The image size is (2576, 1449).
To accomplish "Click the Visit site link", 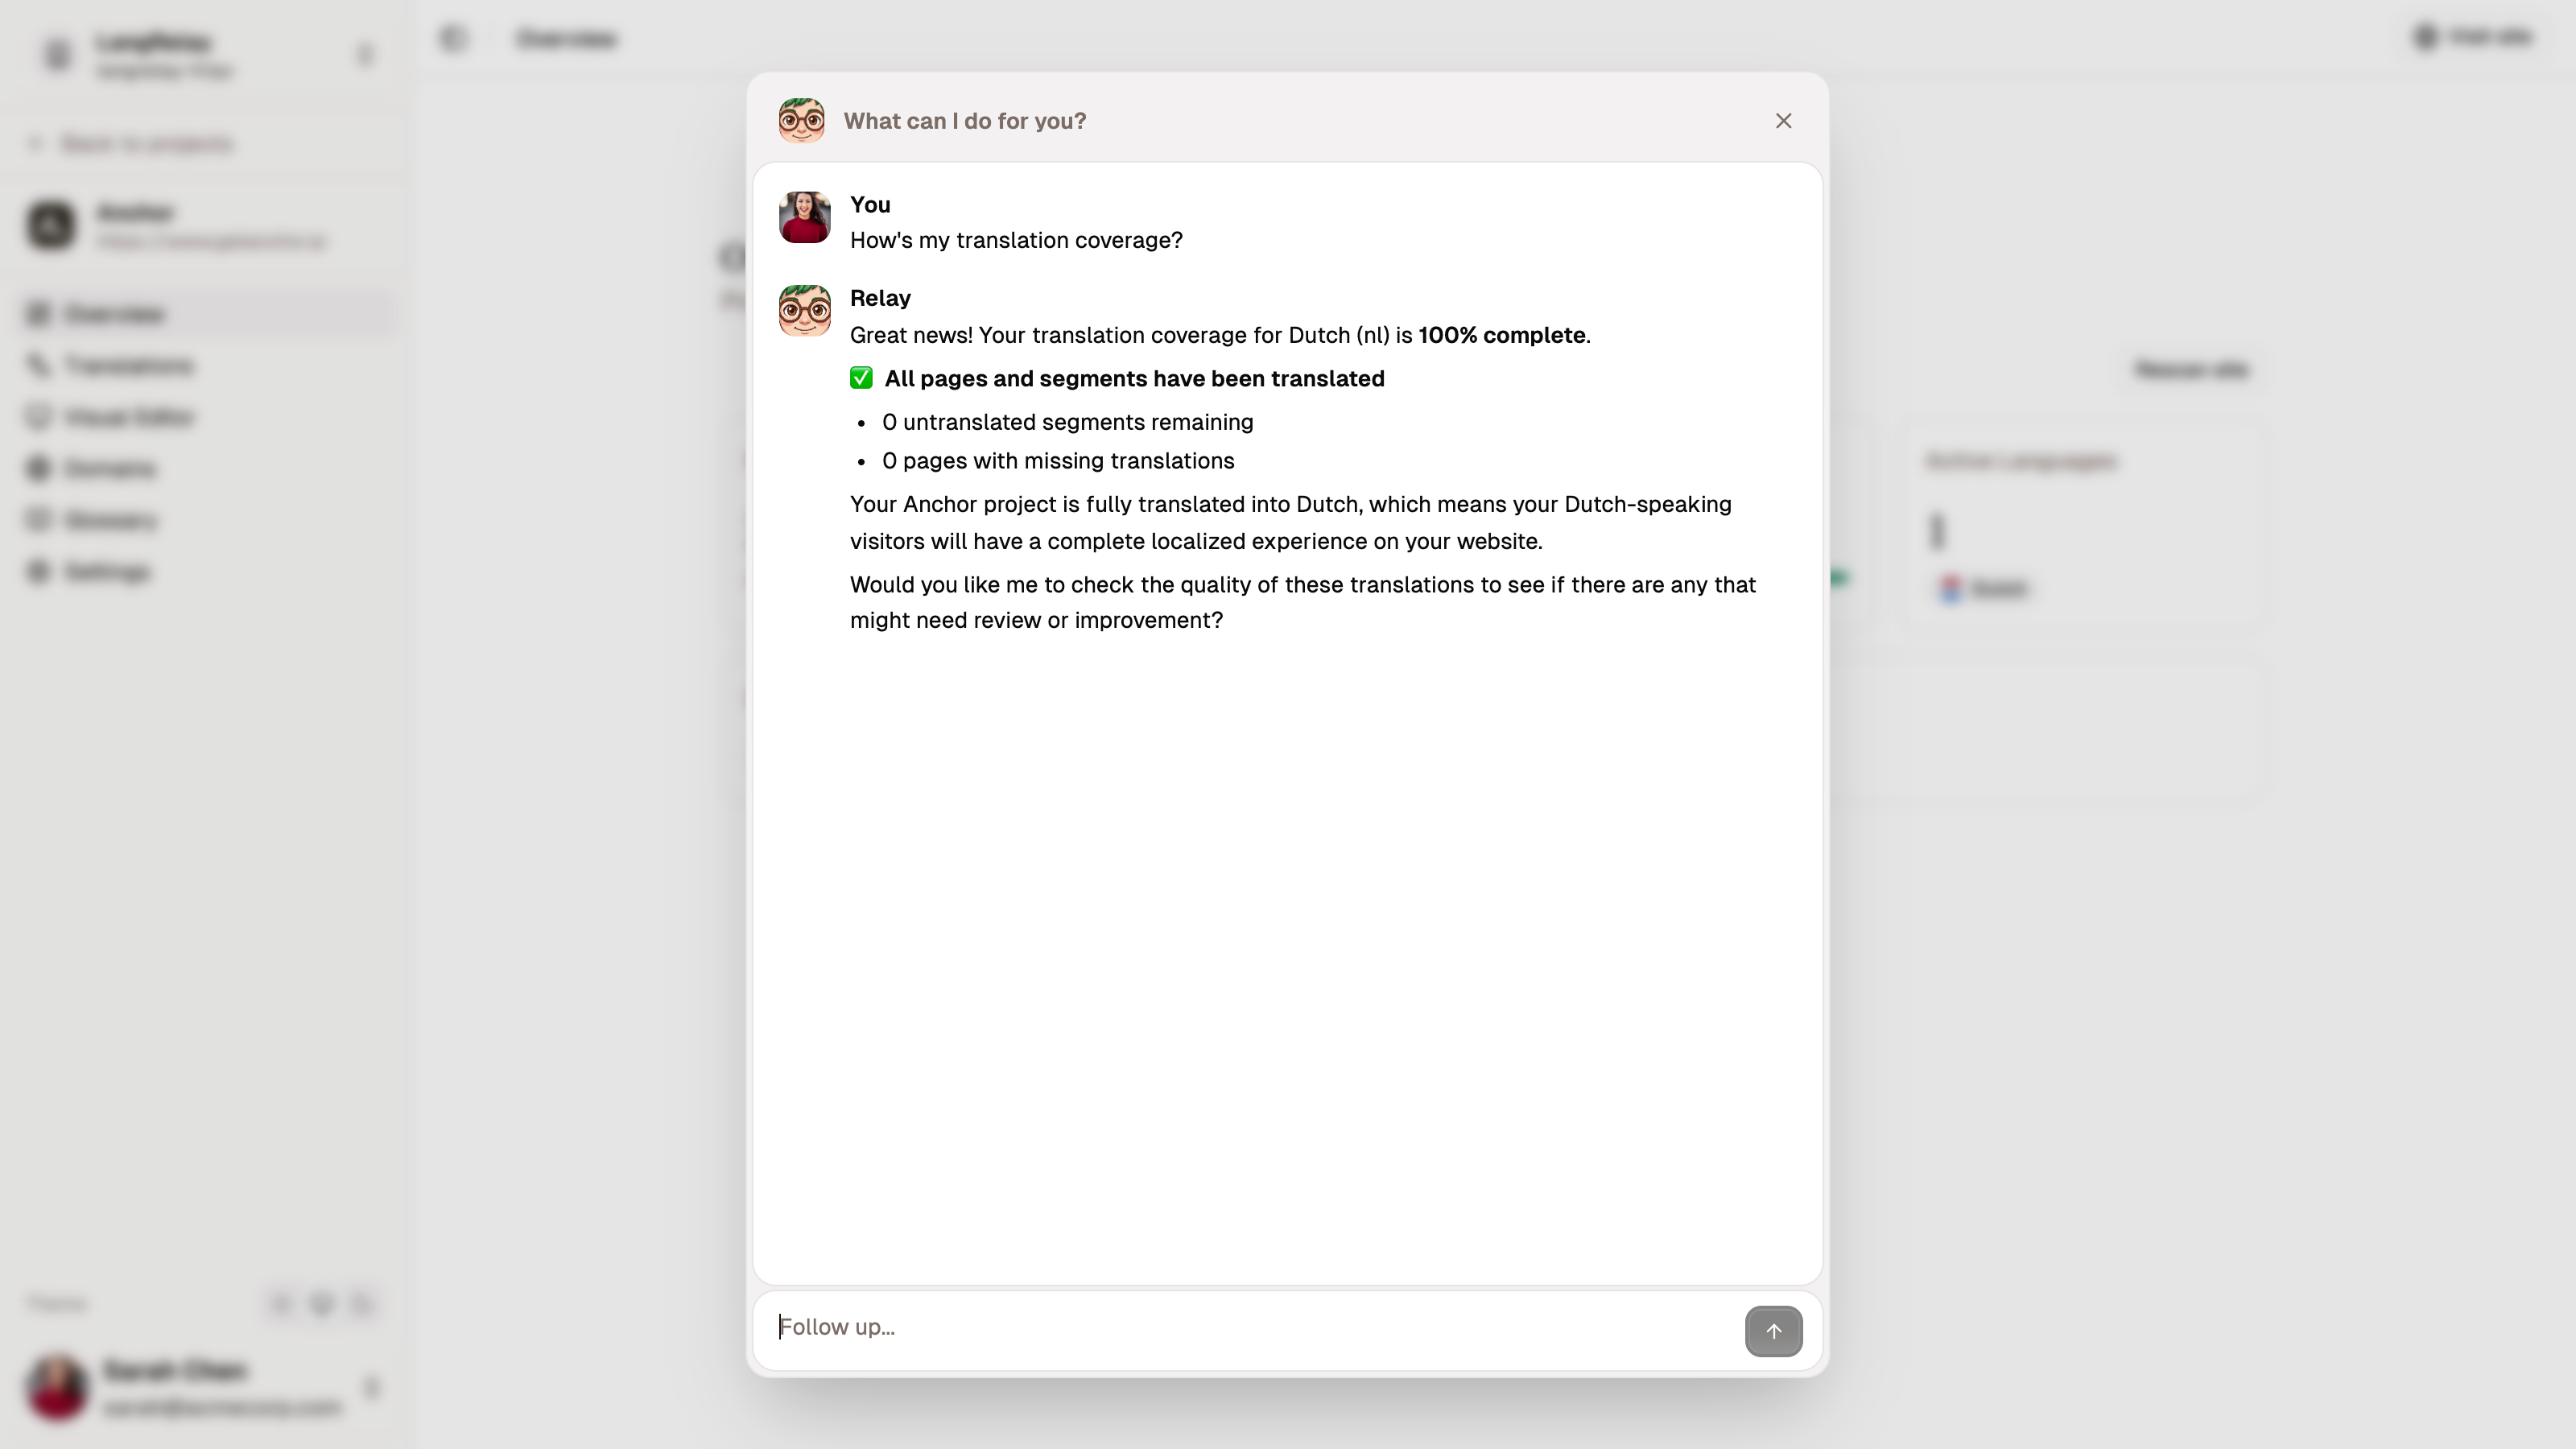I will [x=2490, y=38].
